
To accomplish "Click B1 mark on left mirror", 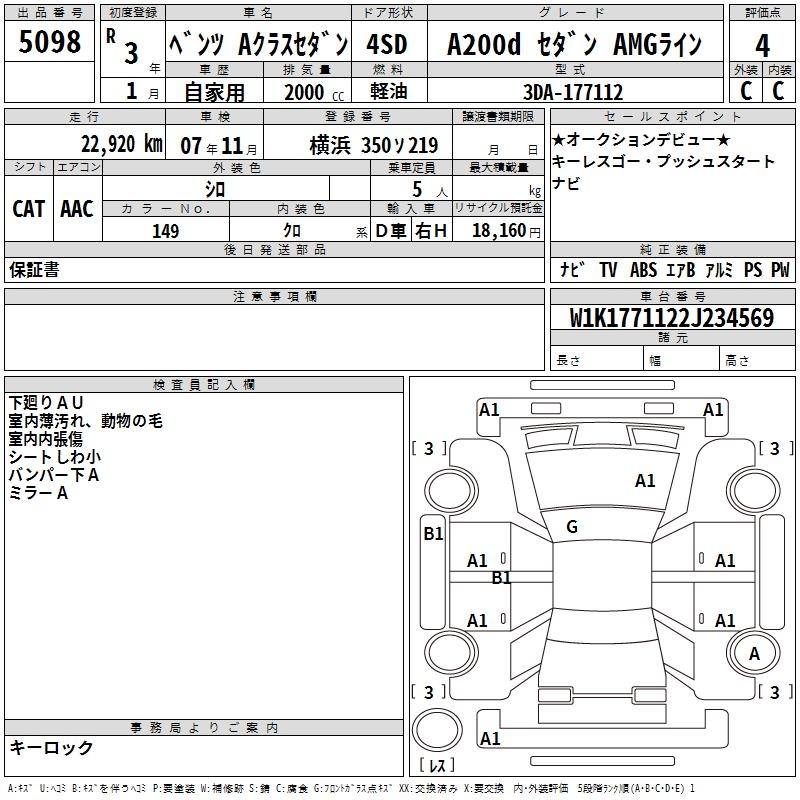I will click(433, 534).
